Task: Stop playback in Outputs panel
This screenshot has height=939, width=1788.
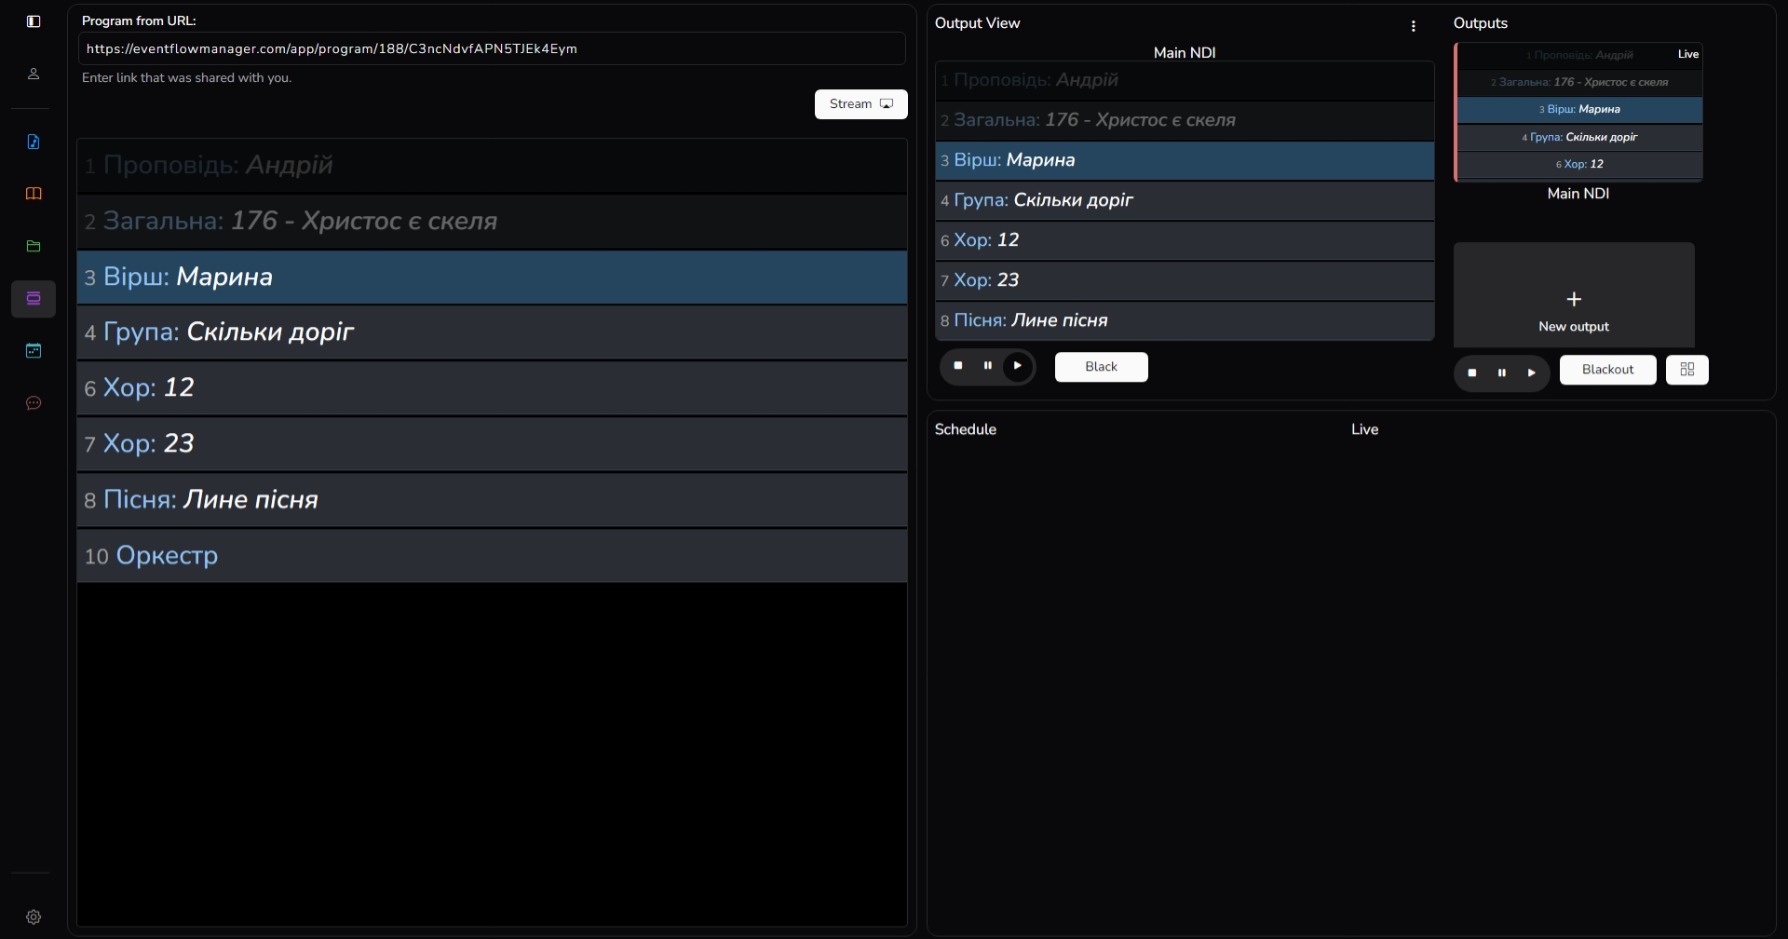Action: pyautogui.click(x=1472, y=373)
